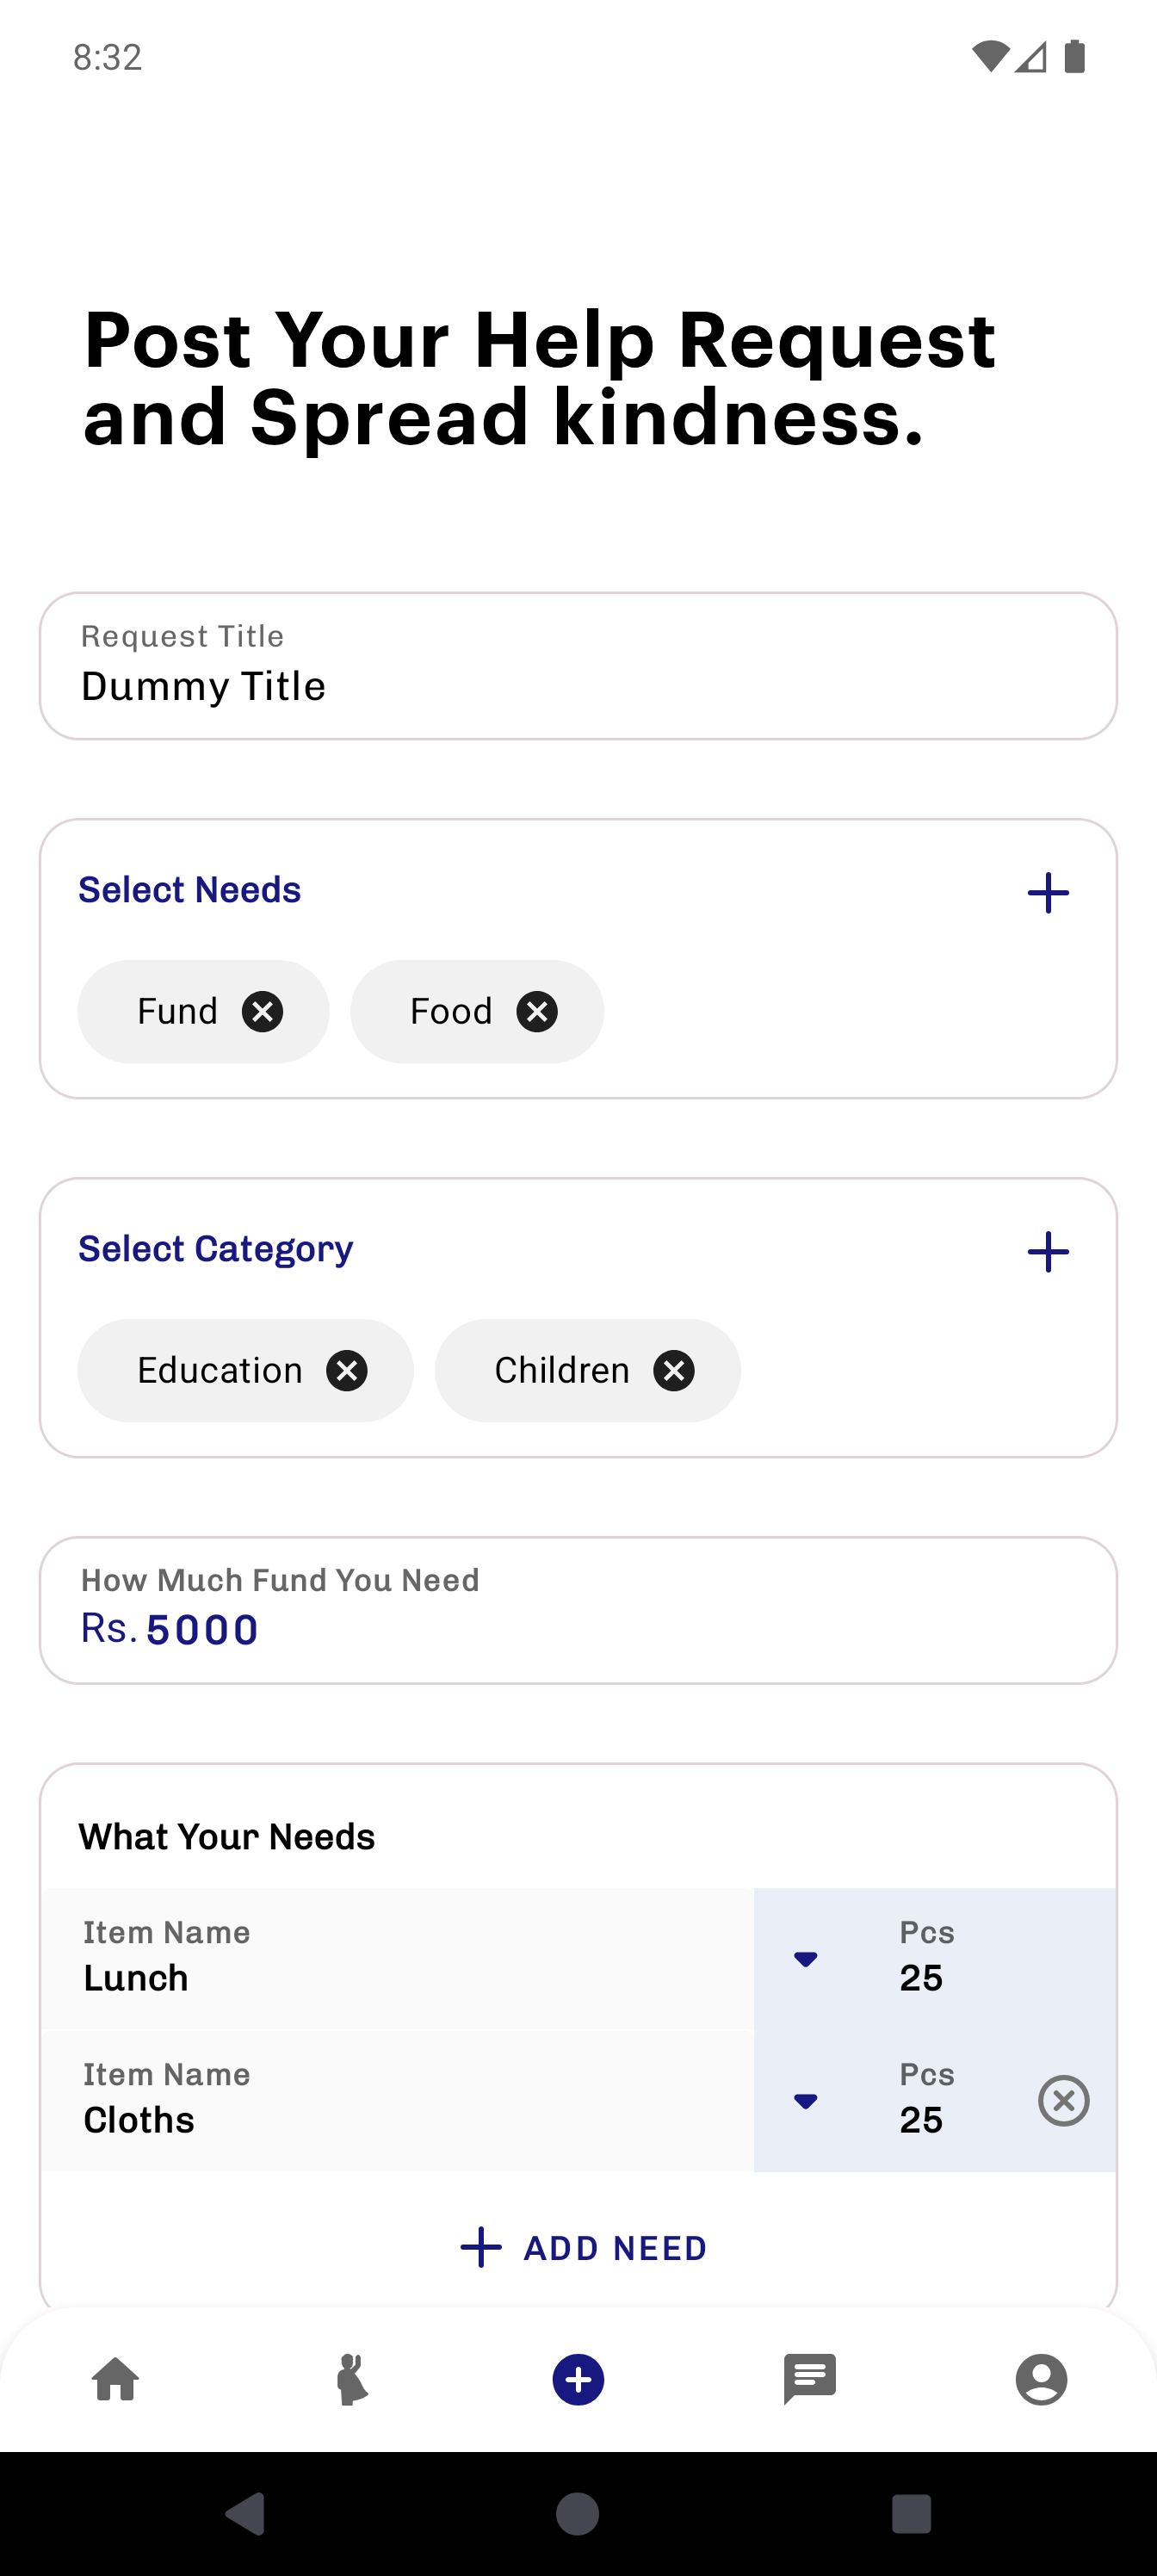Image resolution: width=1157 pixels, height=2576 pixels.
Task: Remove the Children category chip
Action: click(x=674, y=1370)
